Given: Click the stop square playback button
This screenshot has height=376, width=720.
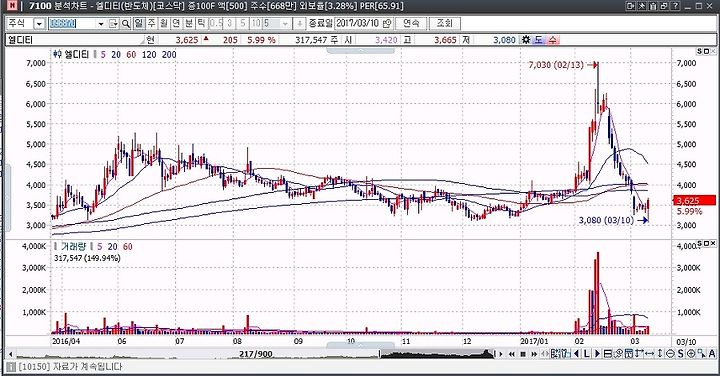Looking at the screenshot, I should [523, 354].
